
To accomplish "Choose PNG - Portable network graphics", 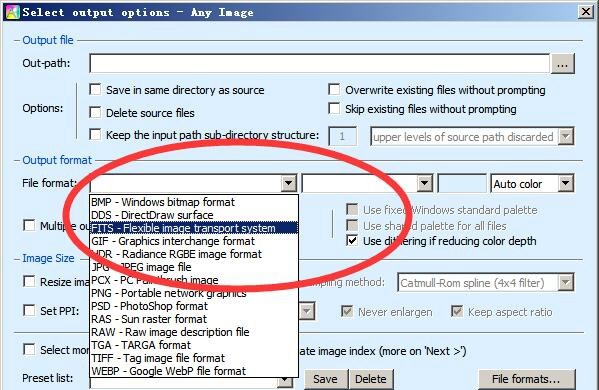I will pyautogui.click(x=194, y=293).
